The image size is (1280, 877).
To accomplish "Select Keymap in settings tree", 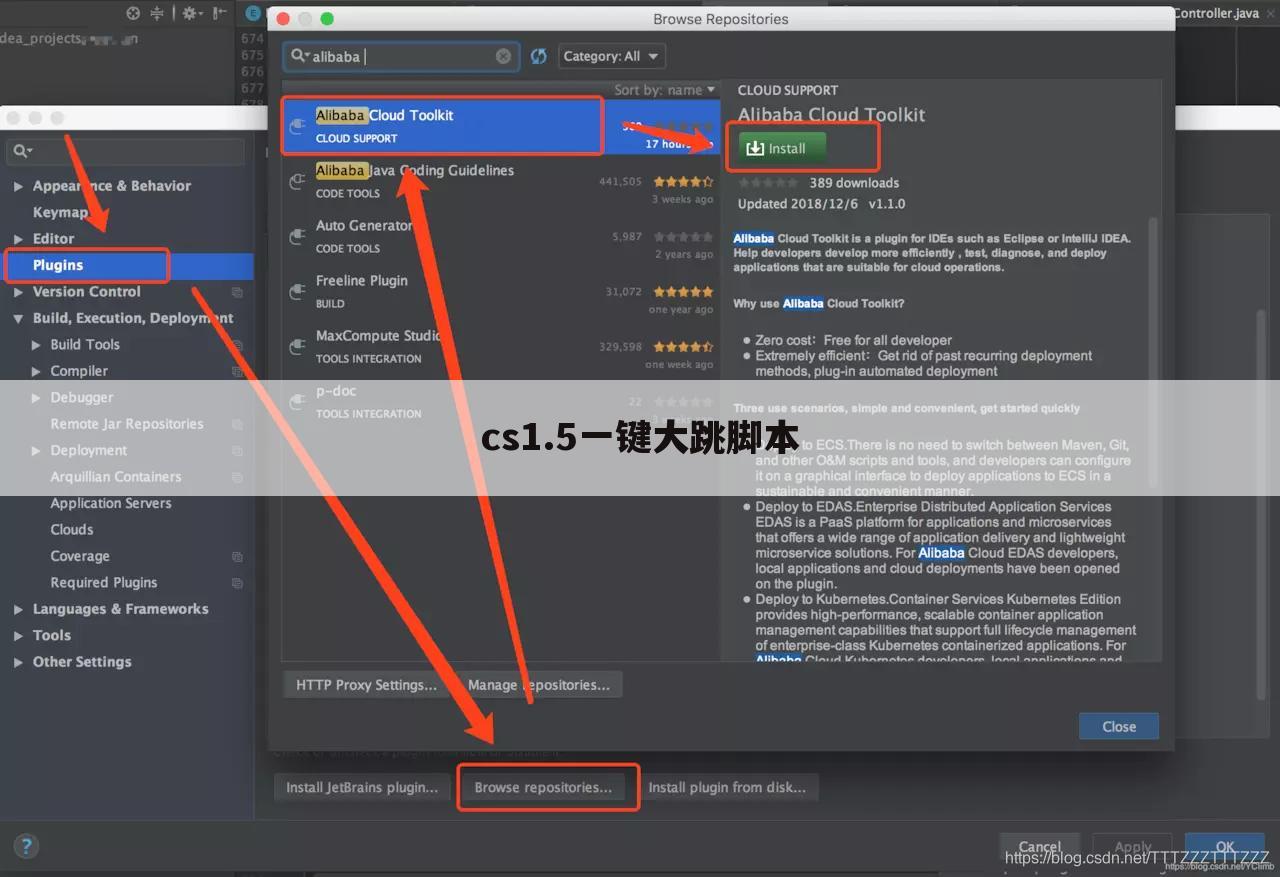I will coord(60,212).
